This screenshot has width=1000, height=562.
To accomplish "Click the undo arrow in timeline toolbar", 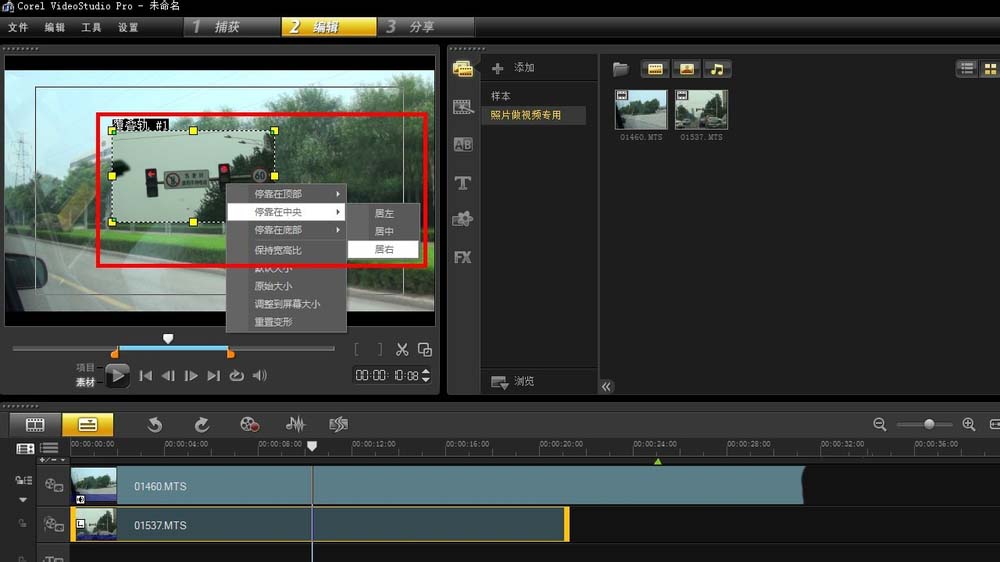I will [x=155, y=425].
